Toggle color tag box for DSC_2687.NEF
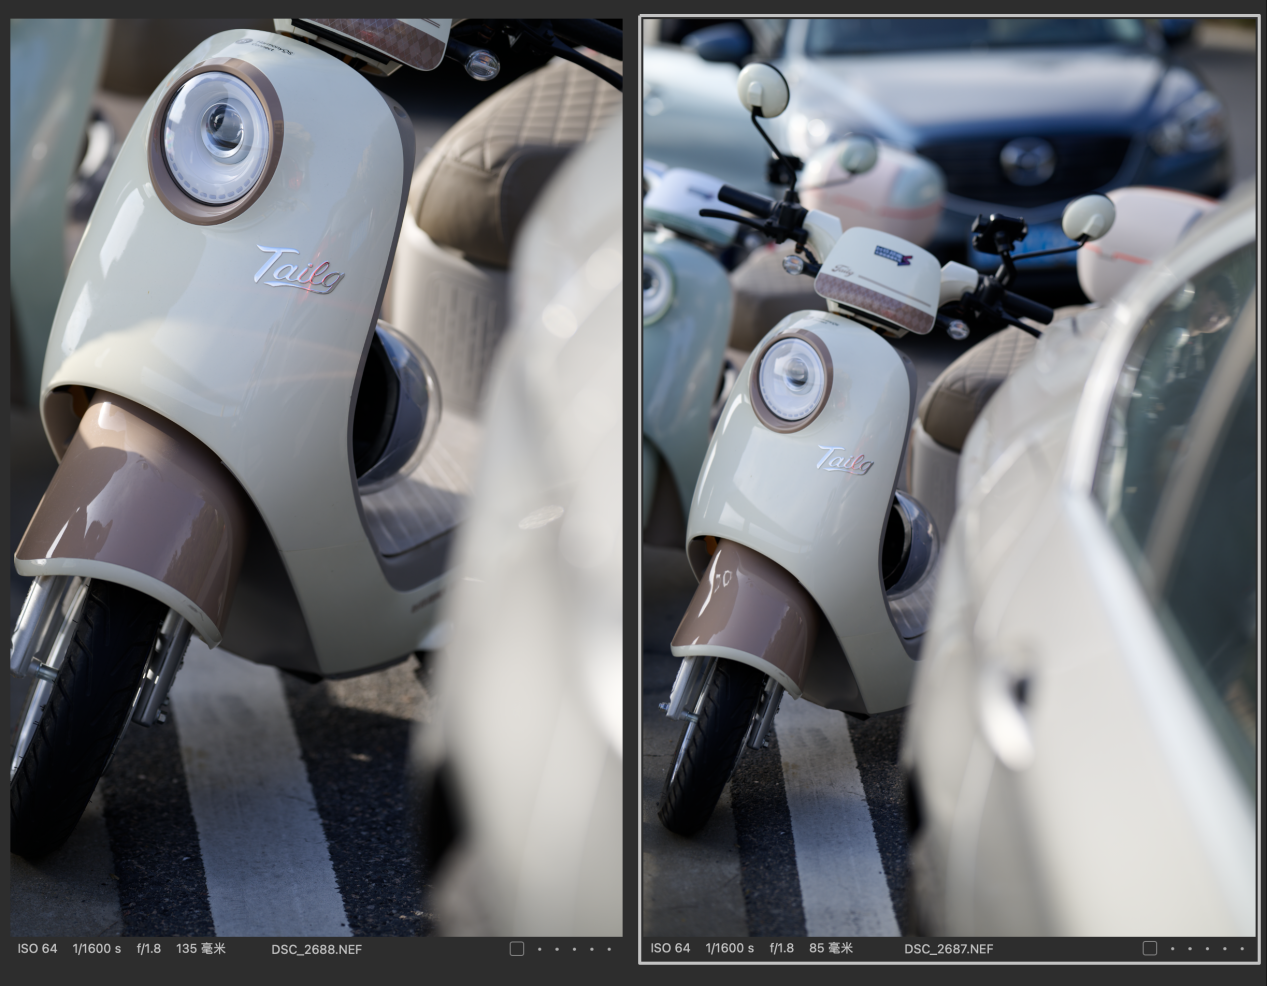Image resolution: width=1267 pixels, height=986 pixels. (x=1149, y=949)
